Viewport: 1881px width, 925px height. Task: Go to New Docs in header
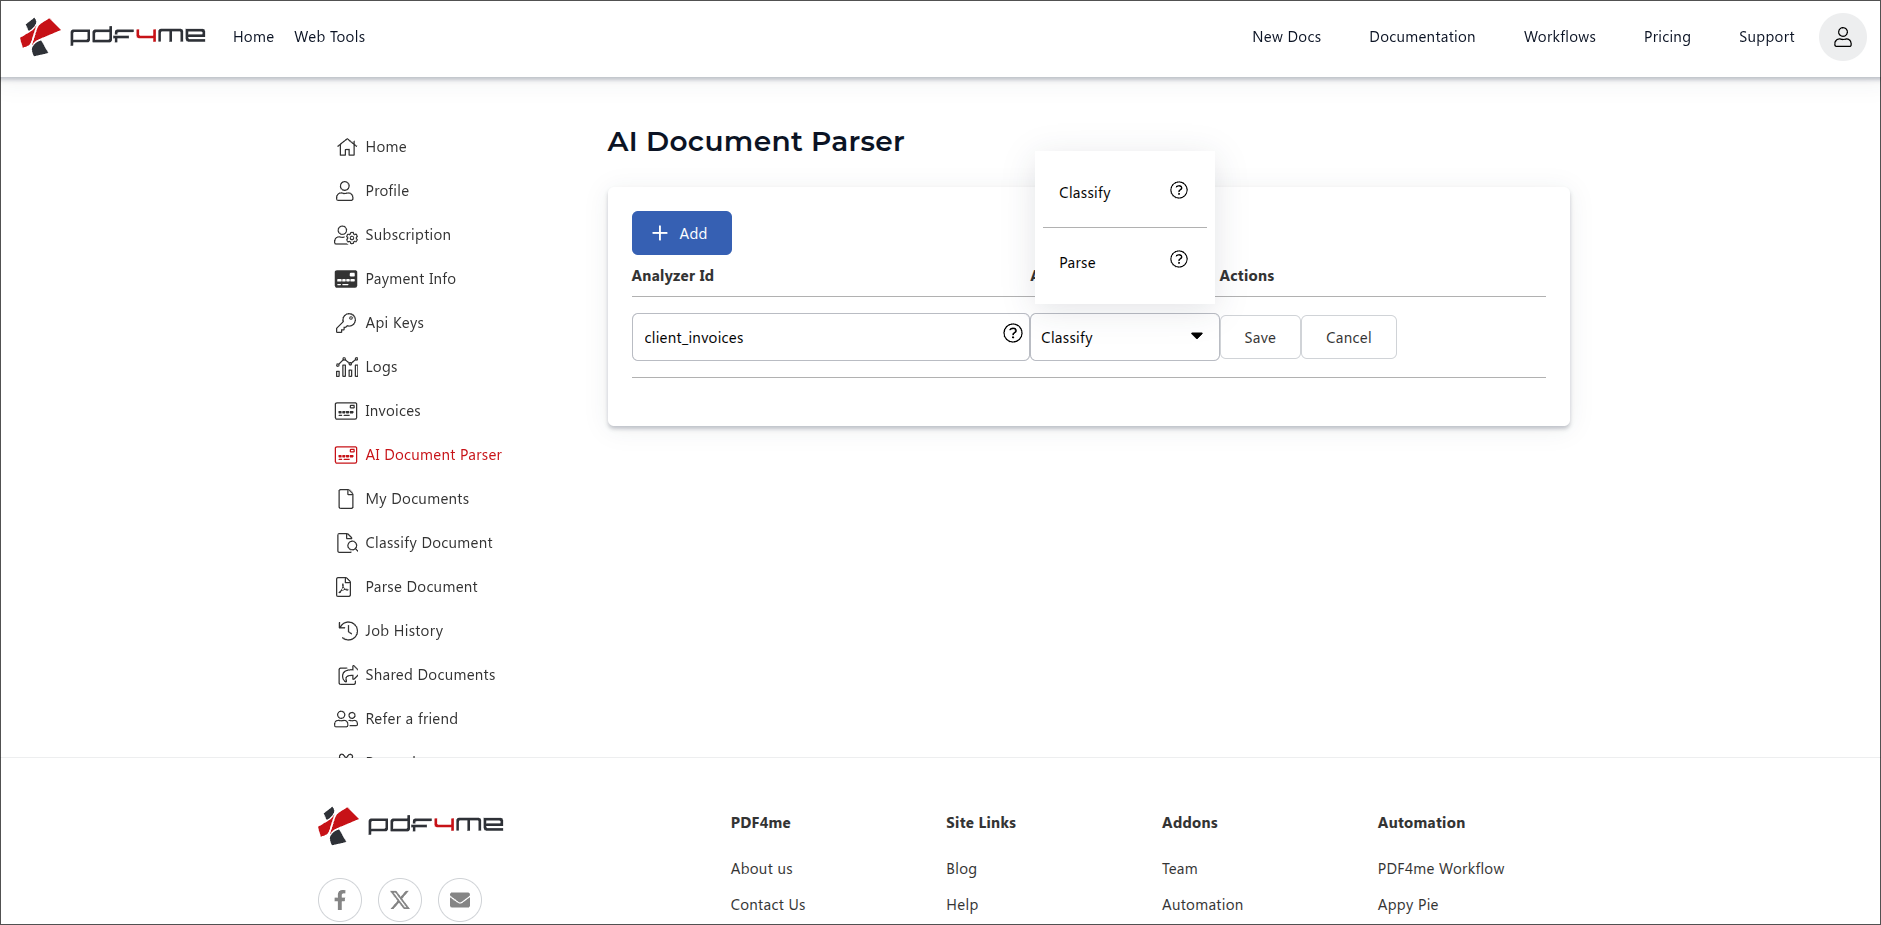coord(1286,37)
